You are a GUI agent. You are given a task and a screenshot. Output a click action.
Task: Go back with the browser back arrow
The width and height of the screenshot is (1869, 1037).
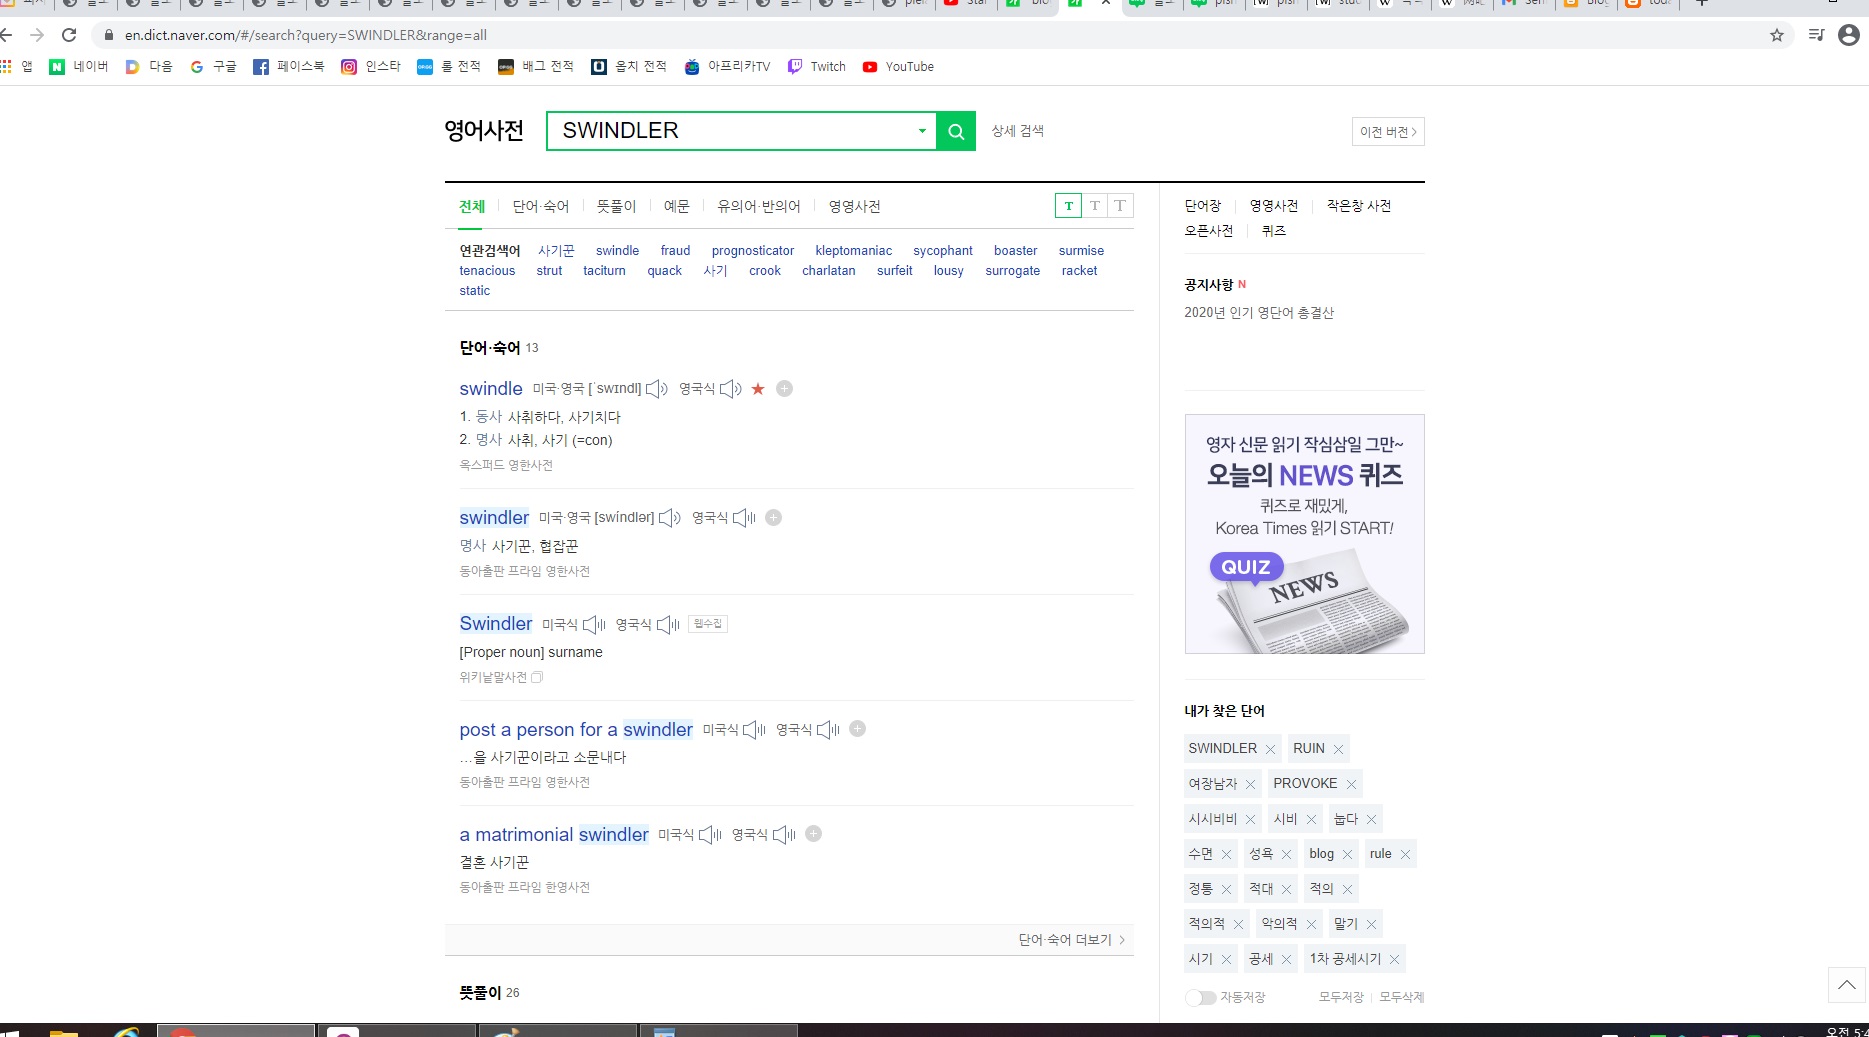pos(6,35)
